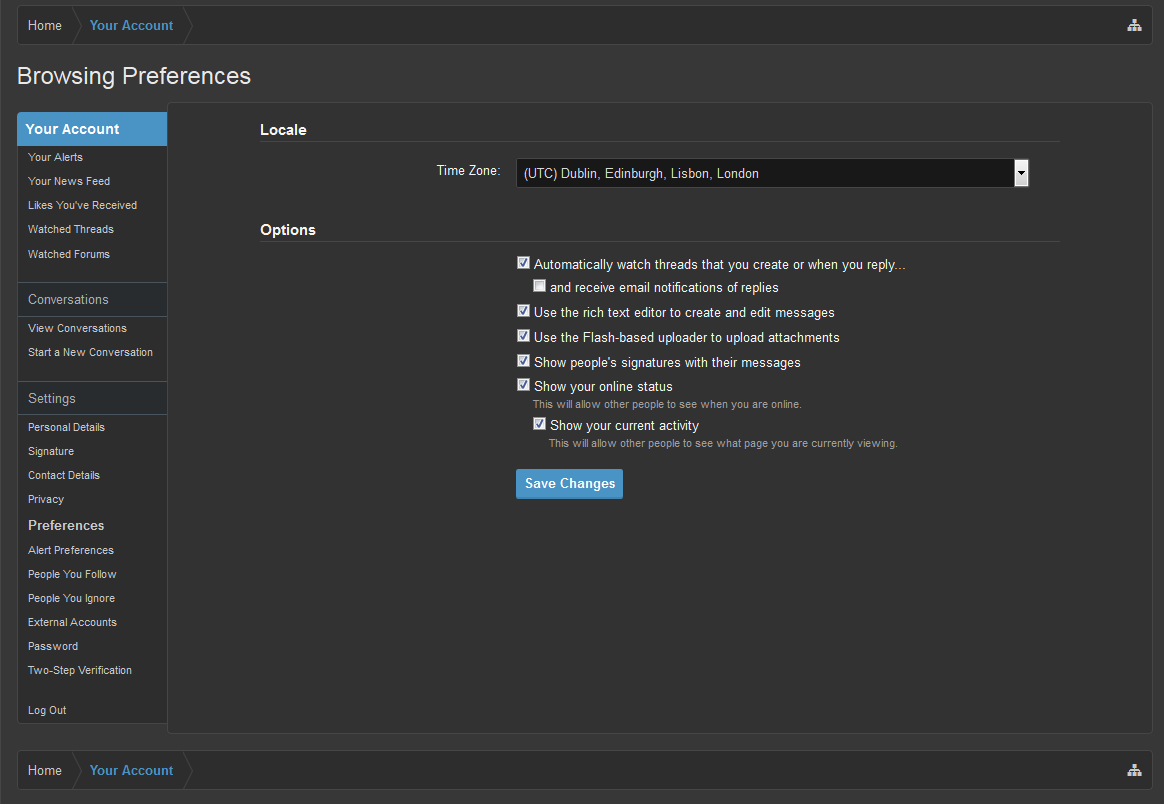Open External Accounts
Image resolution: width=1164 pixels, height=804 pixels.
pos(72,622)
